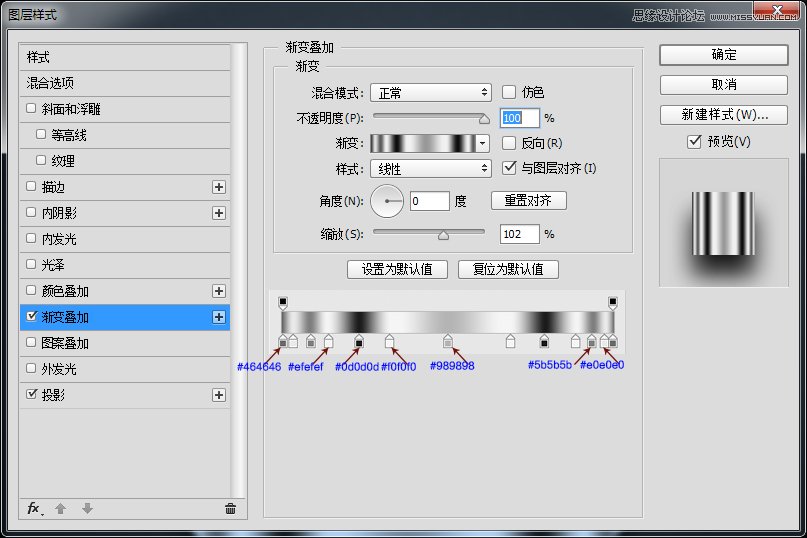Uncheck 与图层对齐(I) checkbox
Viewport: 807px width, 538px height.
[x=509, y=168]
